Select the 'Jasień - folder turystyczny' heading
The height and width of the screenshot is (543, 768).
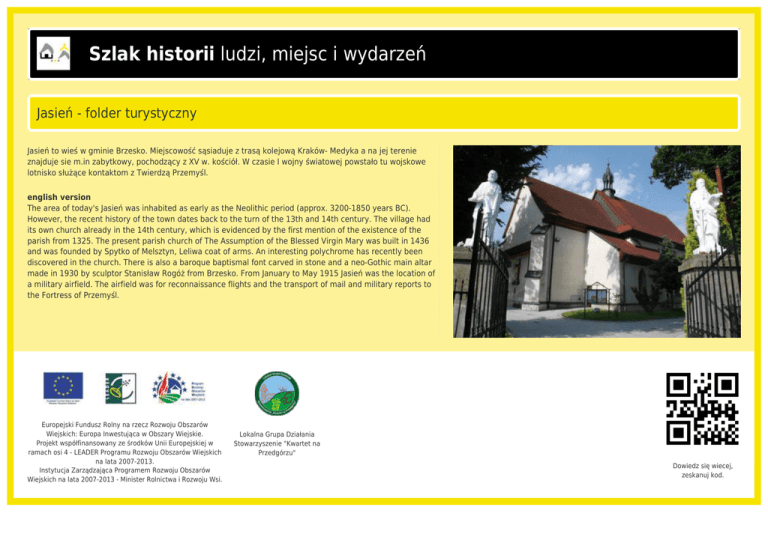point(115,113)
